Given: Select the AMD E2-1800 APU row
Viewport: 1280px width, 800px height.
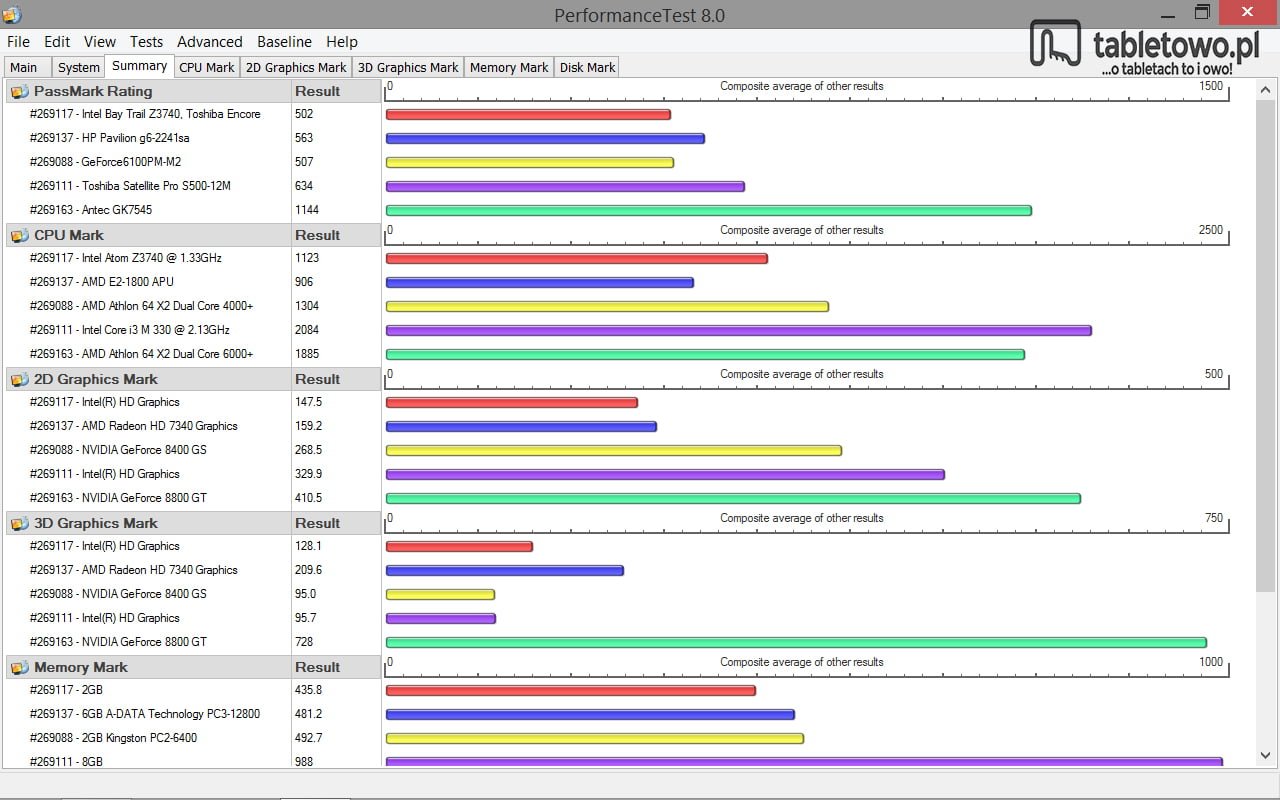Looking at the screenshot, I should coord(192,282).
